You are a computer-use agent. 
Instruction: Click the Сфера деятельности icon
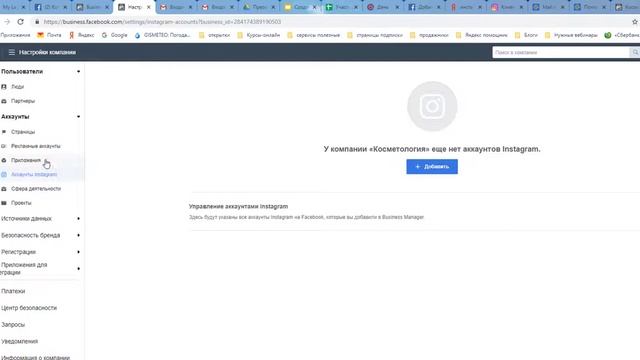click(4, 189)
